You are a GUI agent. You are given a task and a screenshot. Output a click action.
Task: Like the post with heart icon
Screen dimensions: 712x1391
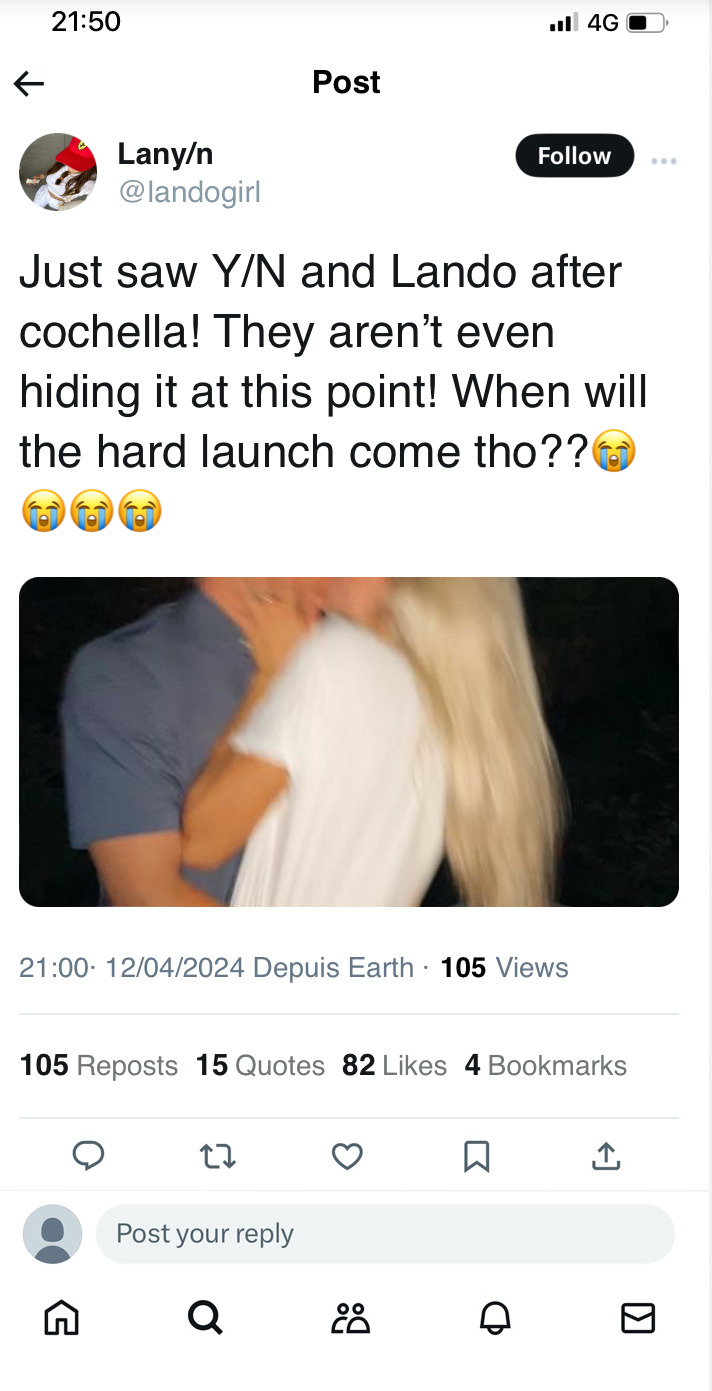[347, 1156]
